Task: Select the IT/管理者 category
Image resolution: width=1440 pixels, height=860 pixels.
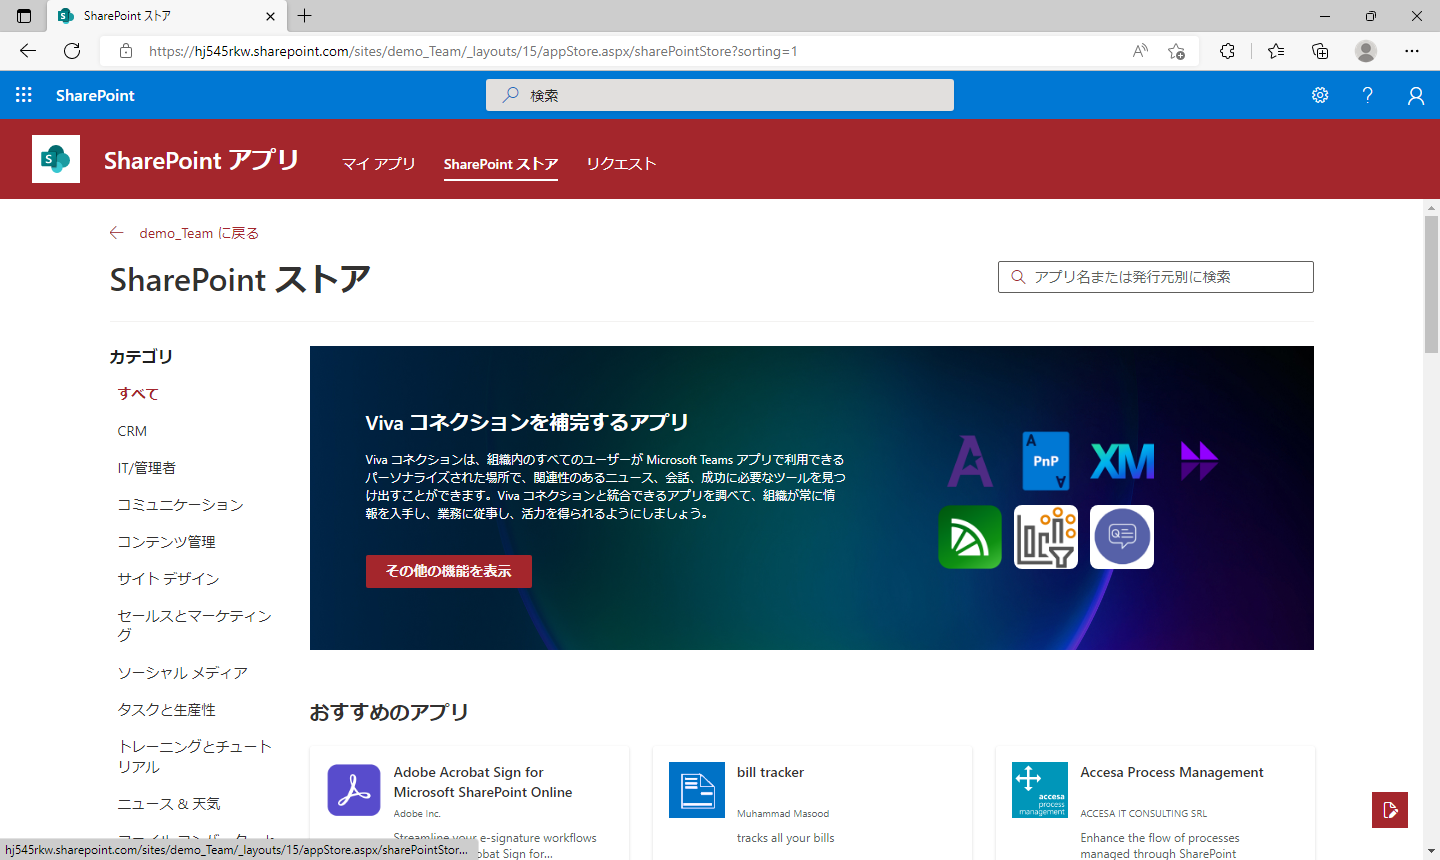Action: pos(147,468)
